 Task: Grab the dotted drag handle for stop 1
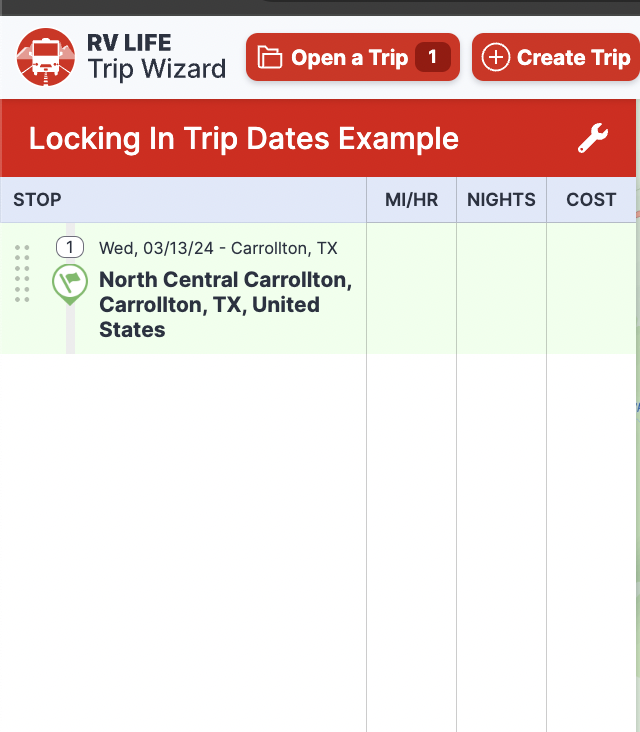(x=22, y=273)
